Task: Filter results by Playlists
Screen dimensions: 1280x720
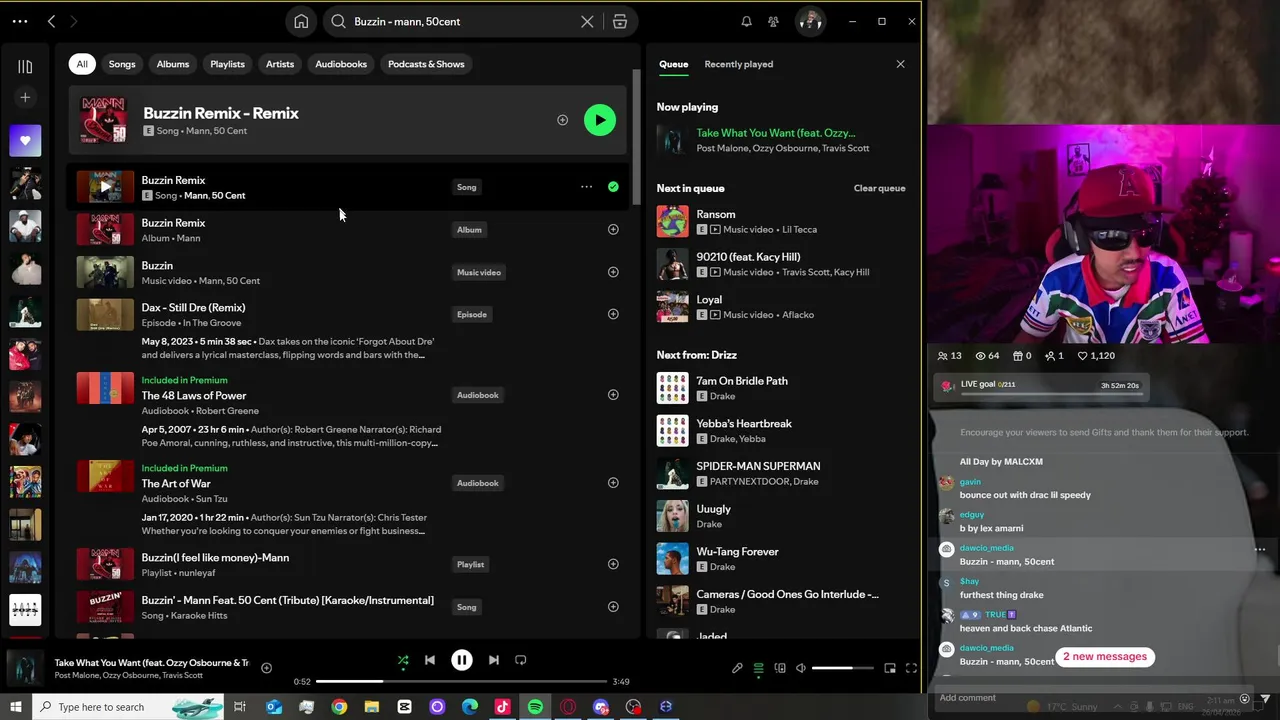Action: coord(227,64)
